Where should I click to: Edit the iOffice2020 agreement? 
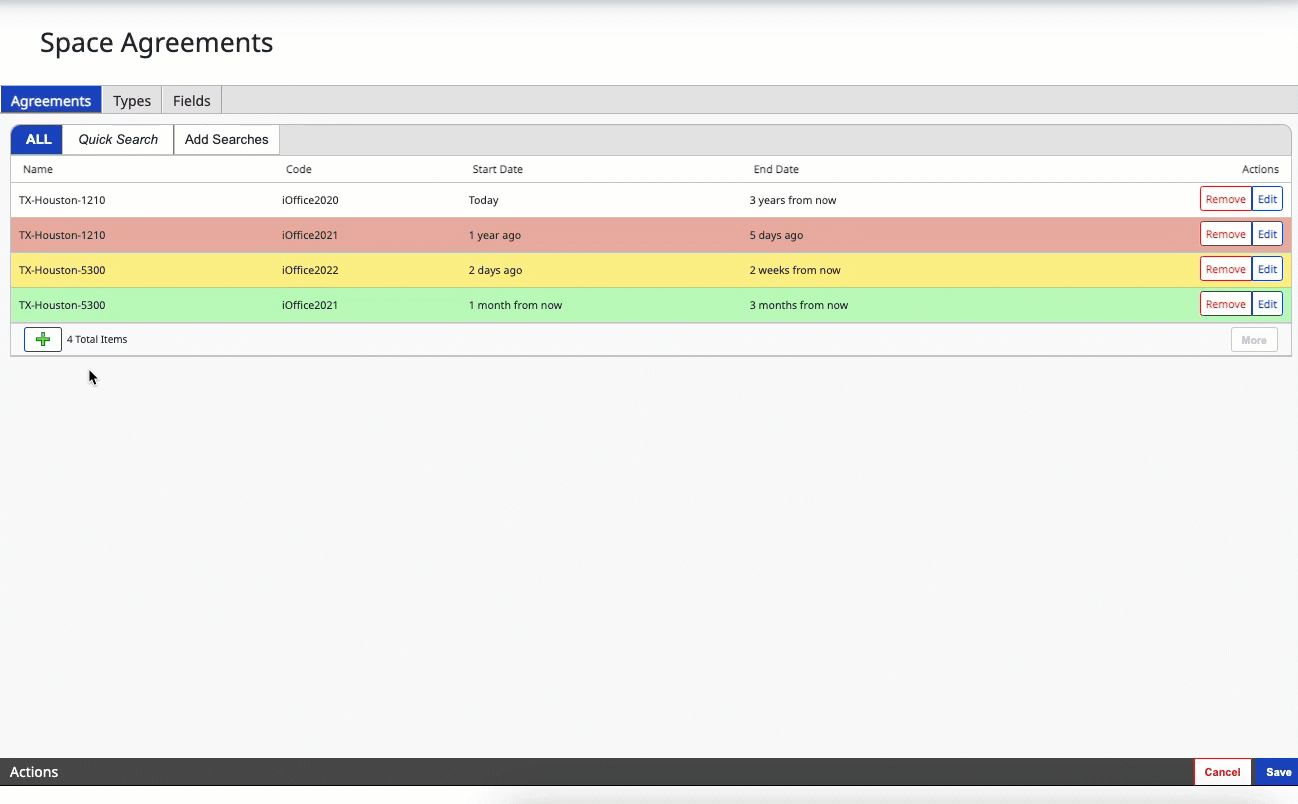tap(1267, 198)
